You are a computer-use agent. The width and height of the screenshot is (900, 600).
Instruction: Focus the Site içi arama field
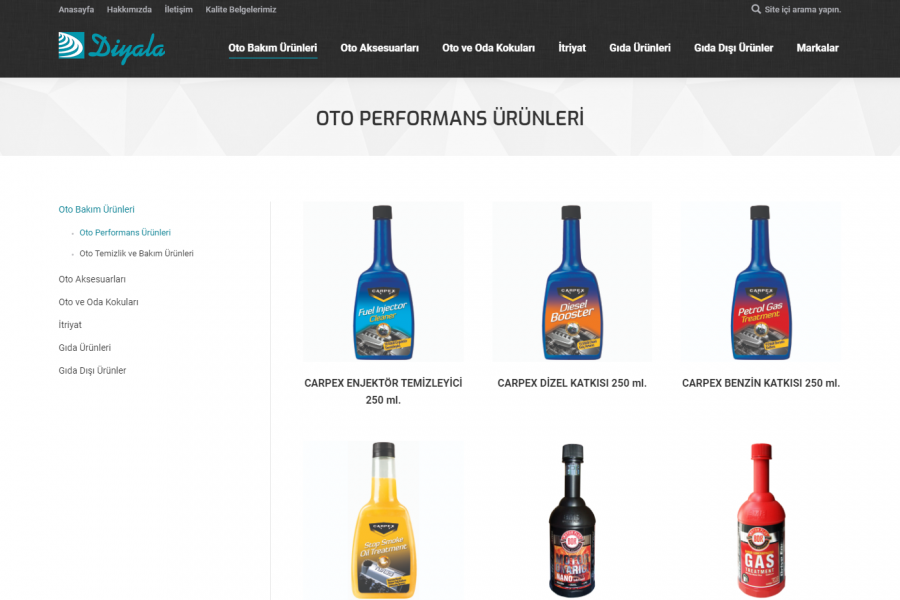pos(802,9)
